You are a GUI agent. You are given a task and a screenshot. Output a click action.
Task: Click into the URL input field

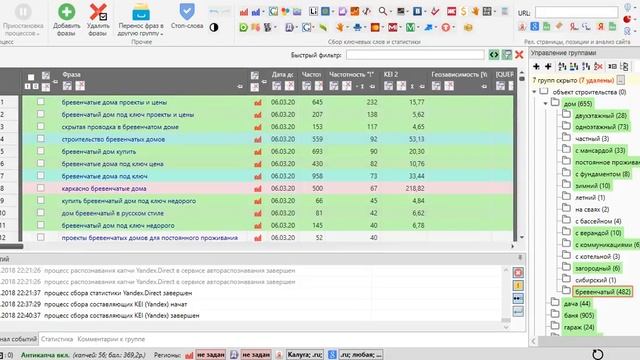576,12
